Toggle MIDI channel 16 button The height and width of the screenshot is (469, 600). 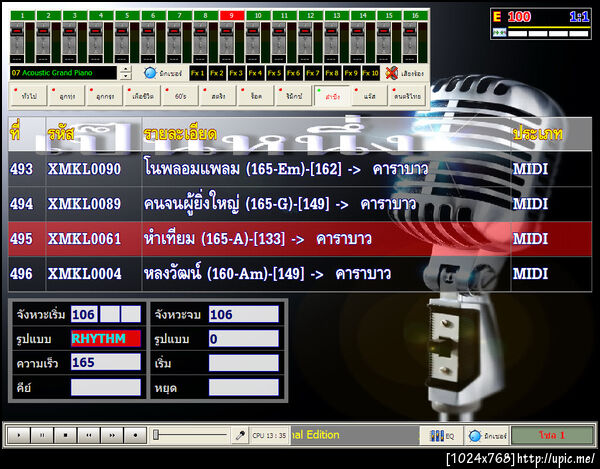(416, 15)
